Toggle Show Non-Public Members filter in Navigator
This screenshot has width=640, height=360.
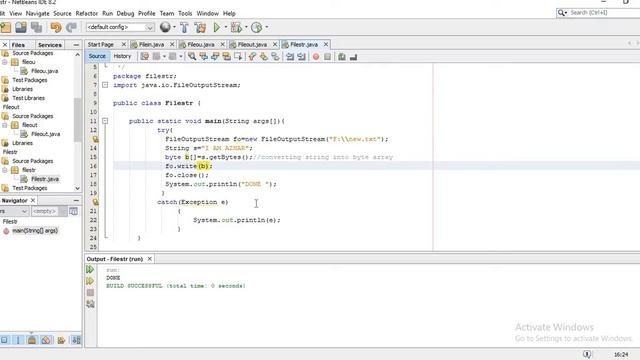tap(46, 340)
